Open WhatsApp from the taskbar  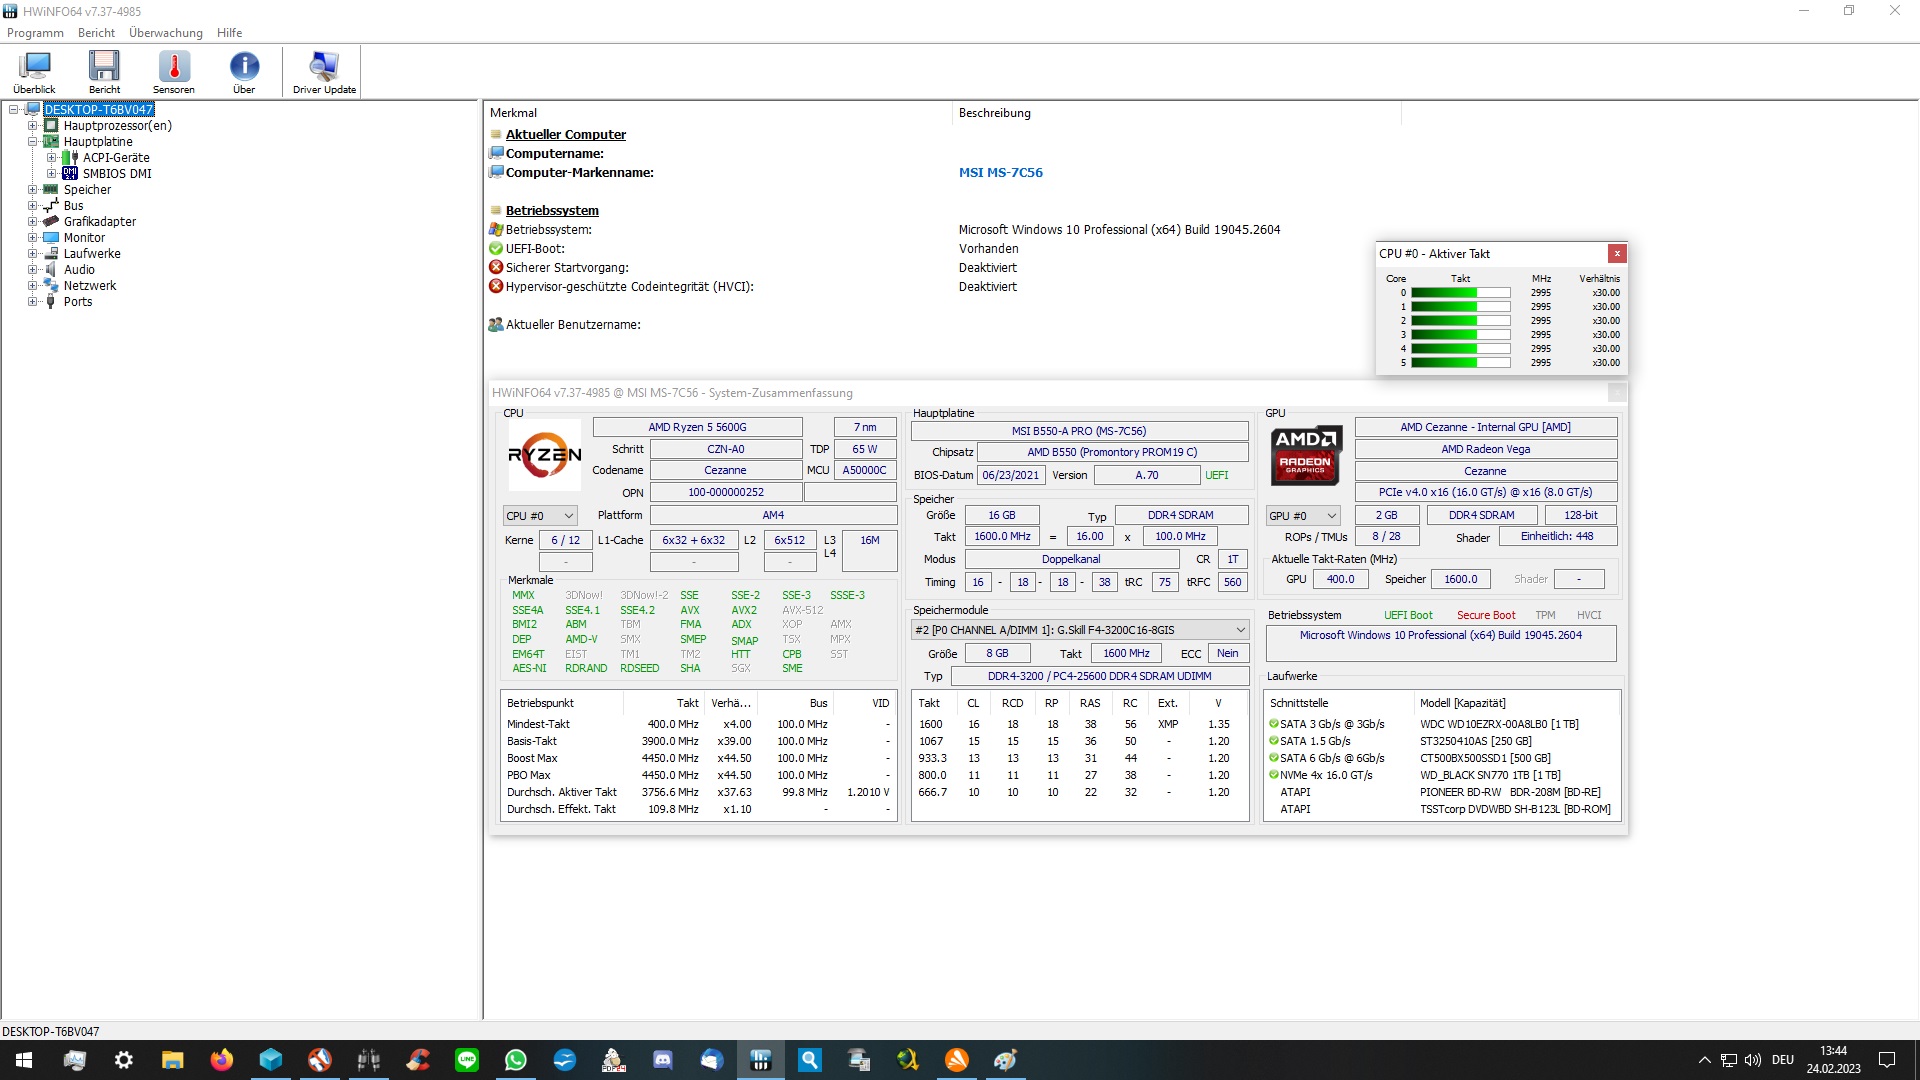pos(516,1060)
